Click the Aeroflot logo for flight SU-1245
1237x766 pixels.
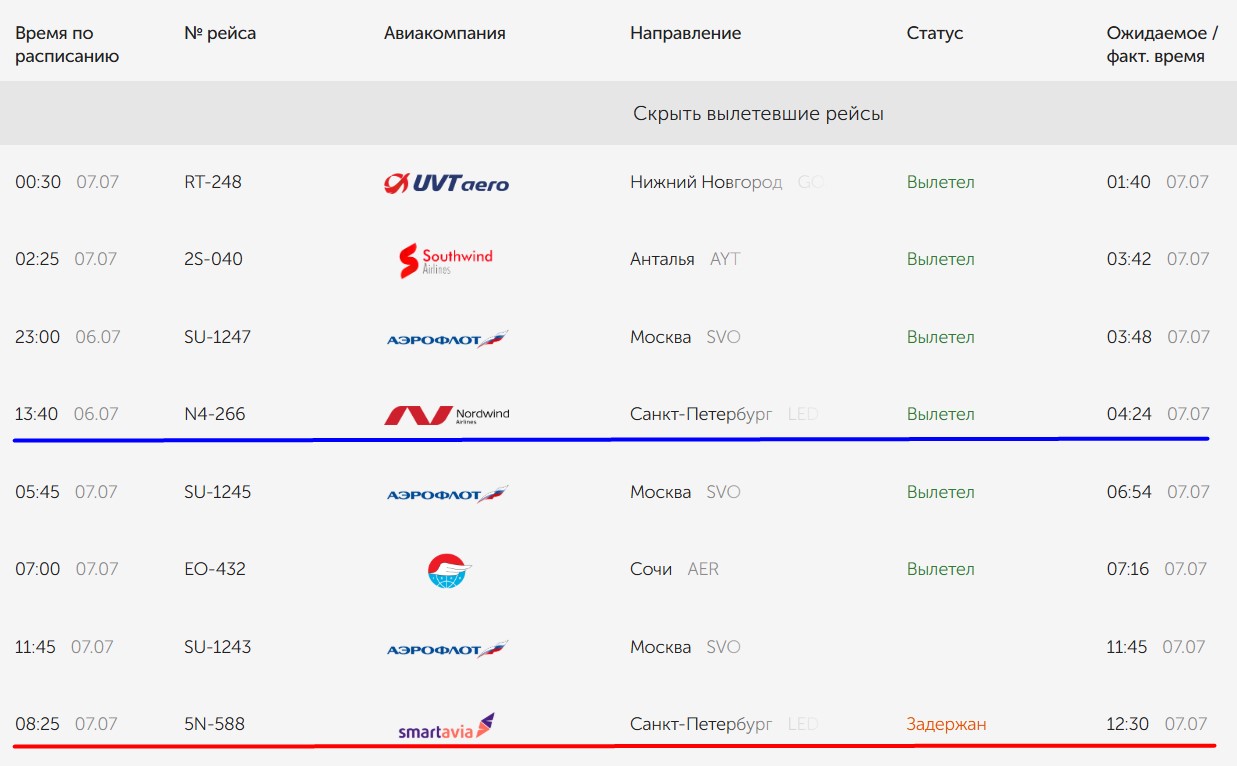click(447, 494)
